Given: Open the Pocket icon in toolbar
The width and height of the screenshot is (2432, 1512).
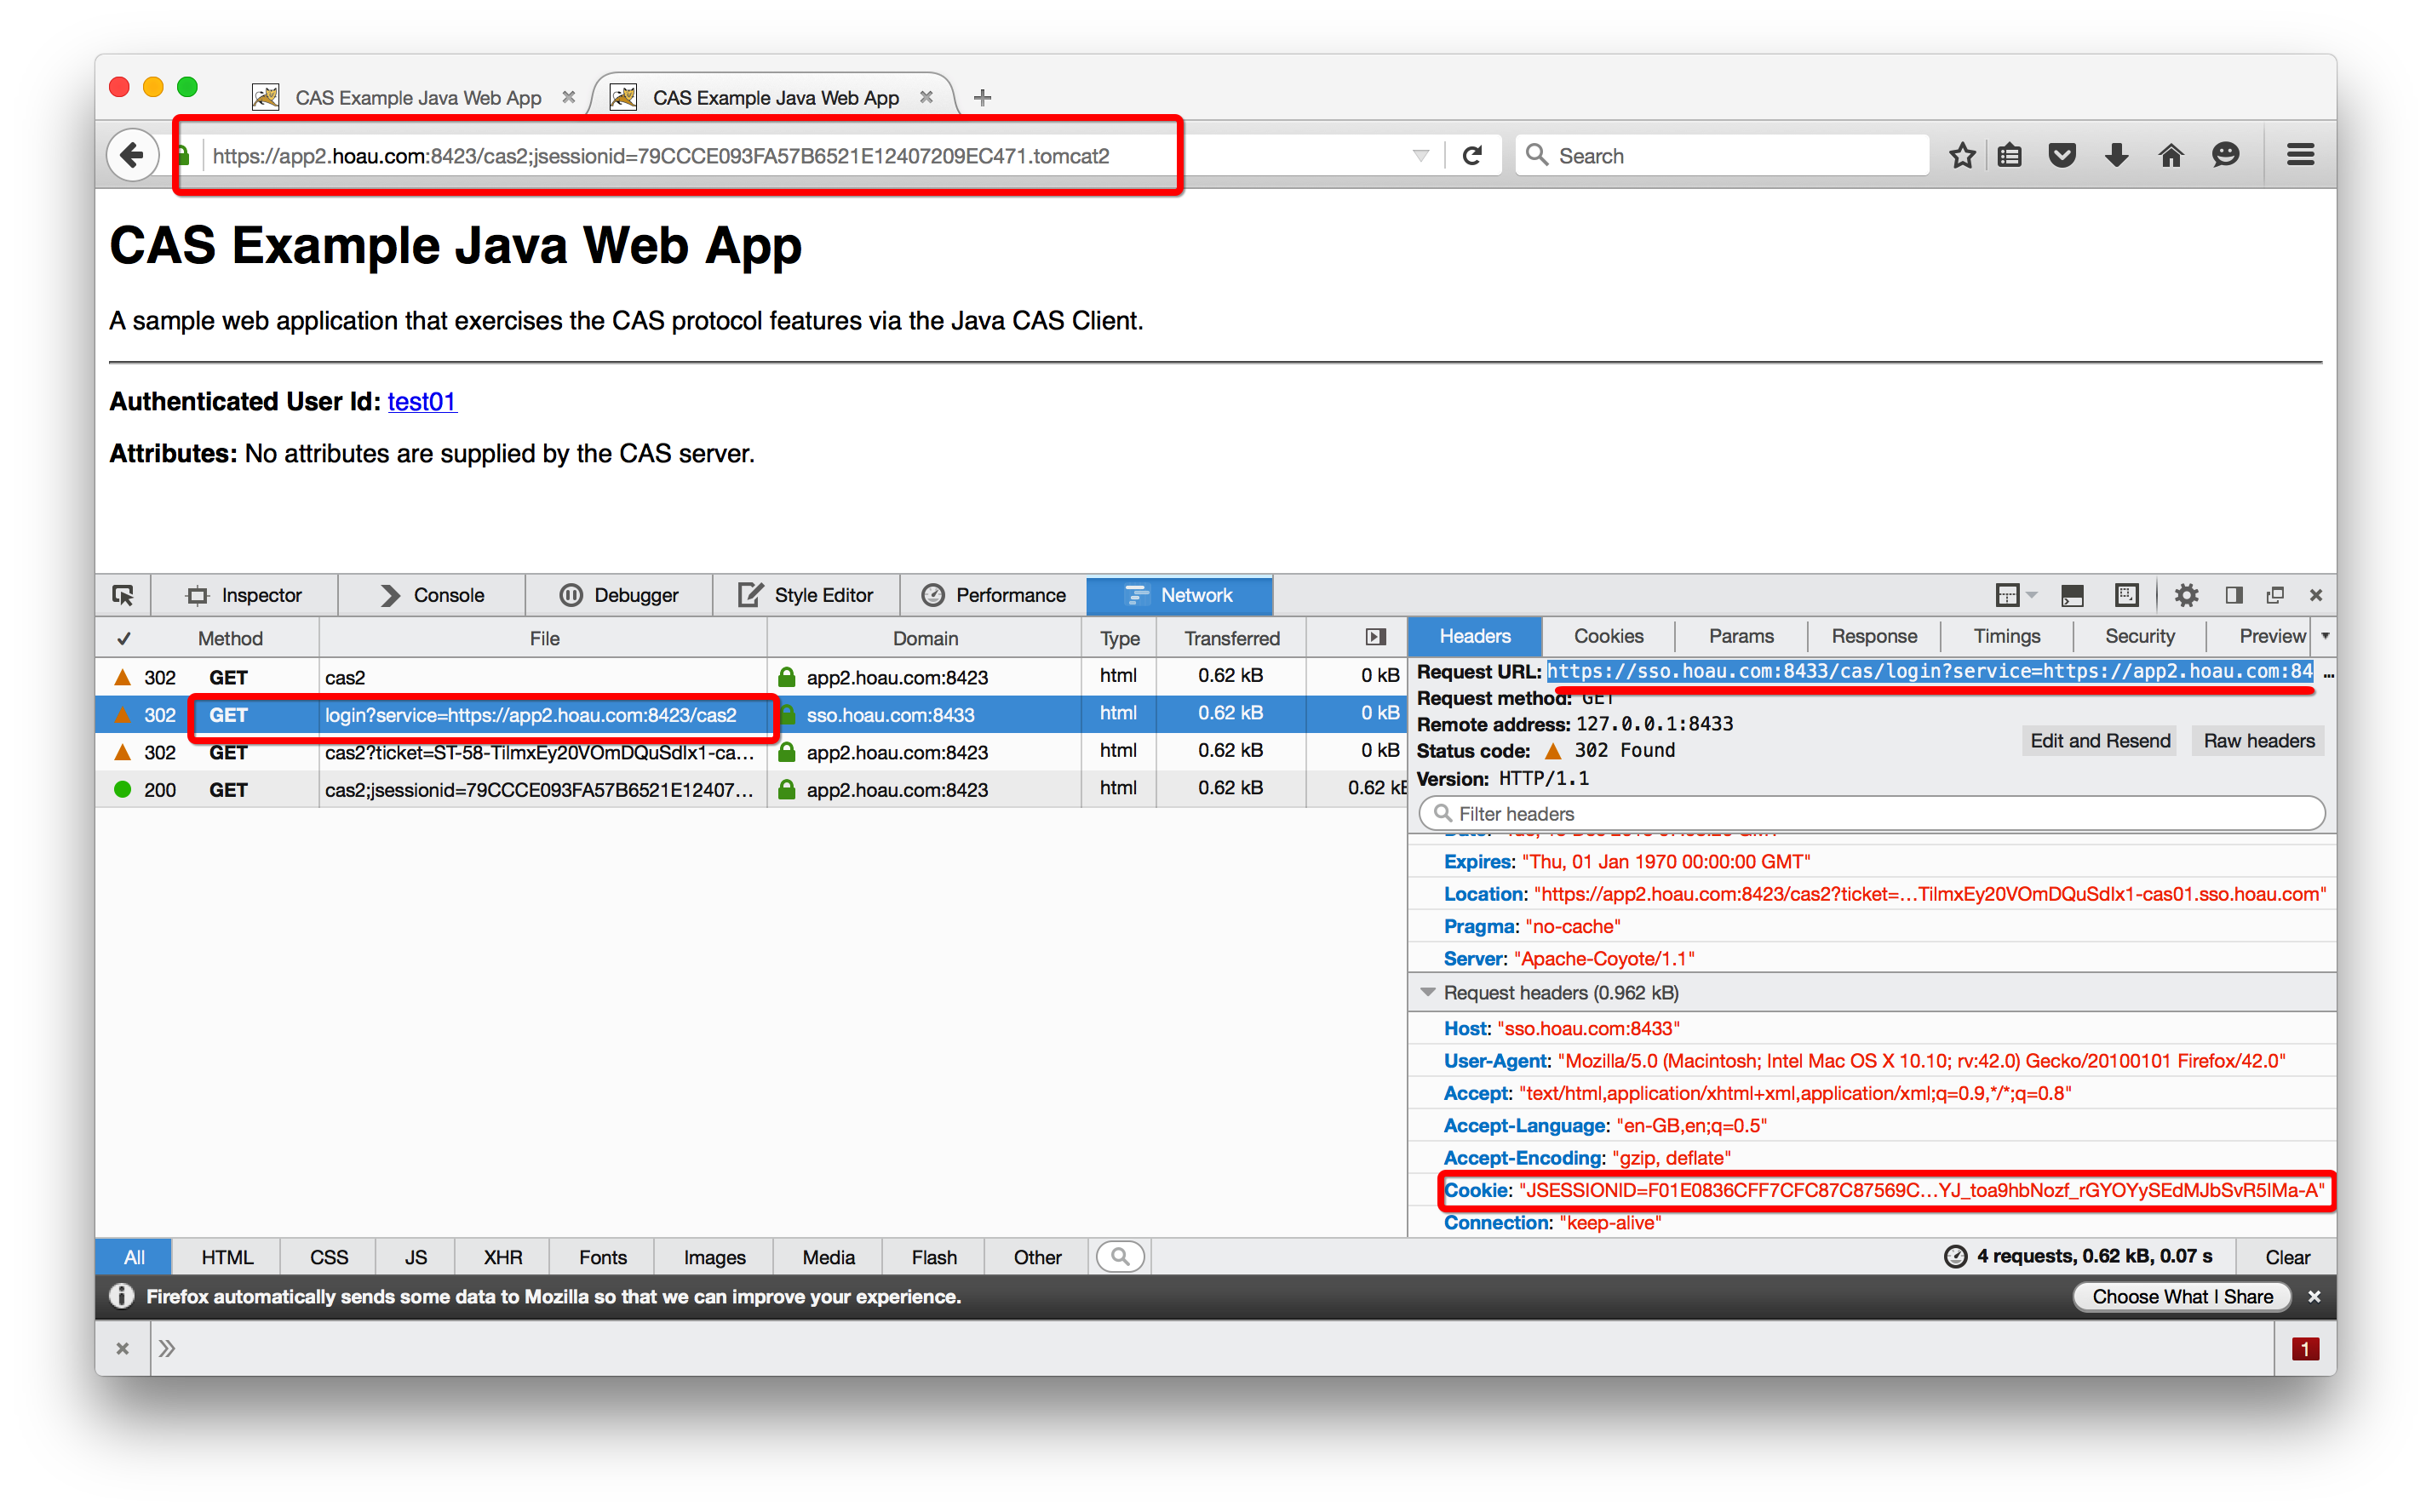Looking at the screenshot, I should (x=2062, y=155).
